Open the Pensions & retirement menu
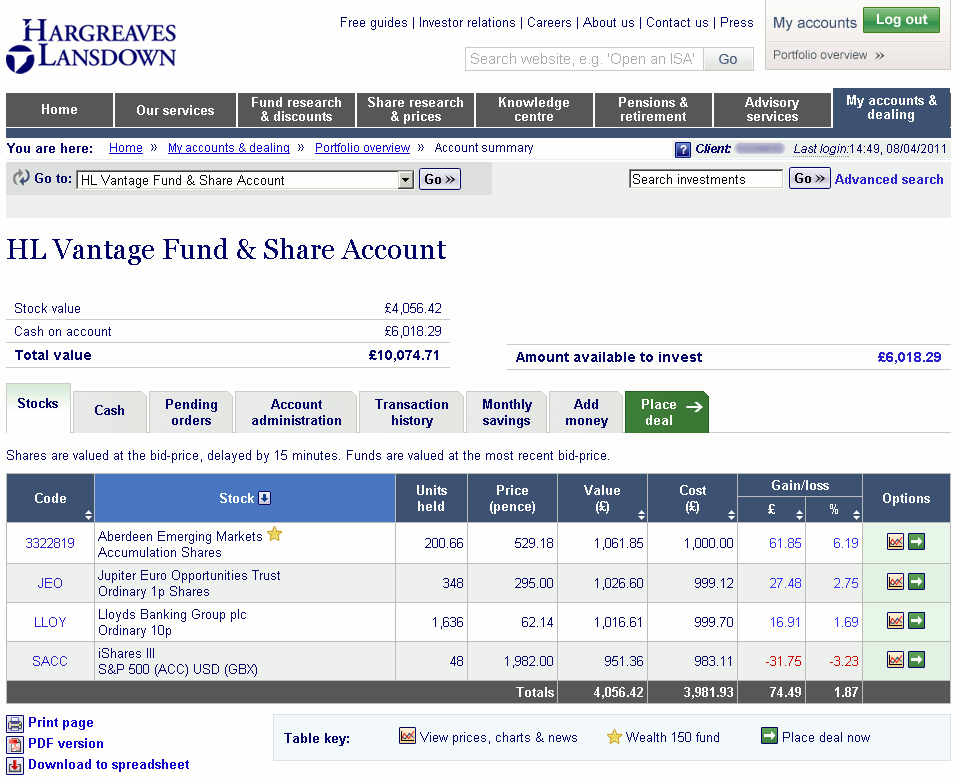This screenshot has width=957, height=781. point(653,110)
